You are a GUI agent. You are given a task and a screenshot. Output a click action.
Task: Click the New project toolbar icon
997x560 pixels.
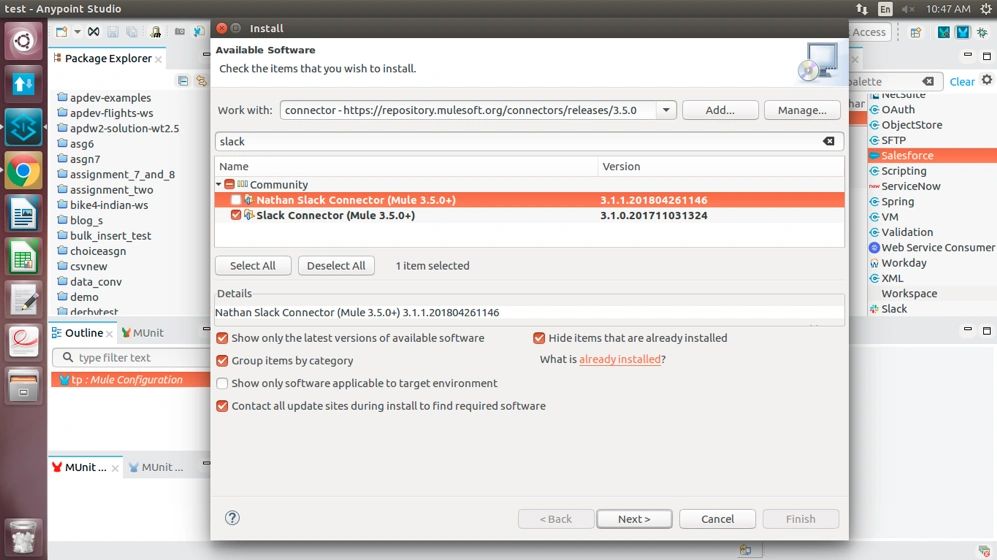(62, 32)
